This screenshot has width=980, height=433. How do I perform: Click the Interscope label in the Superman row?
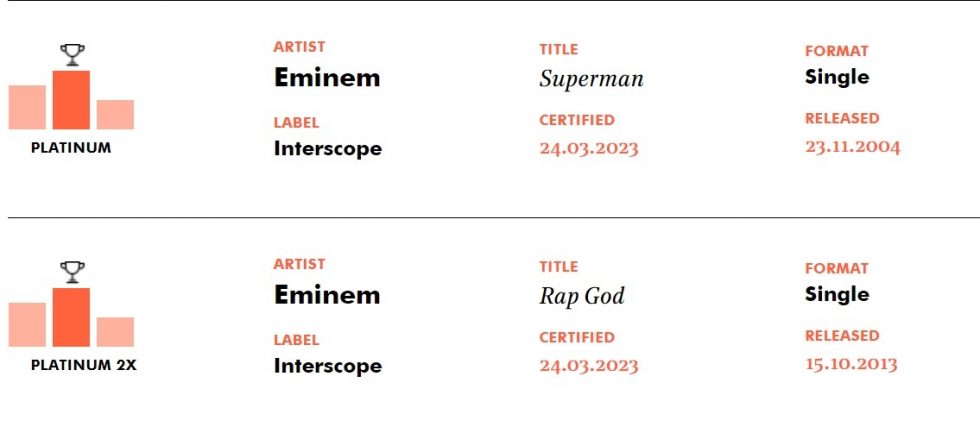tap(328, 149)
